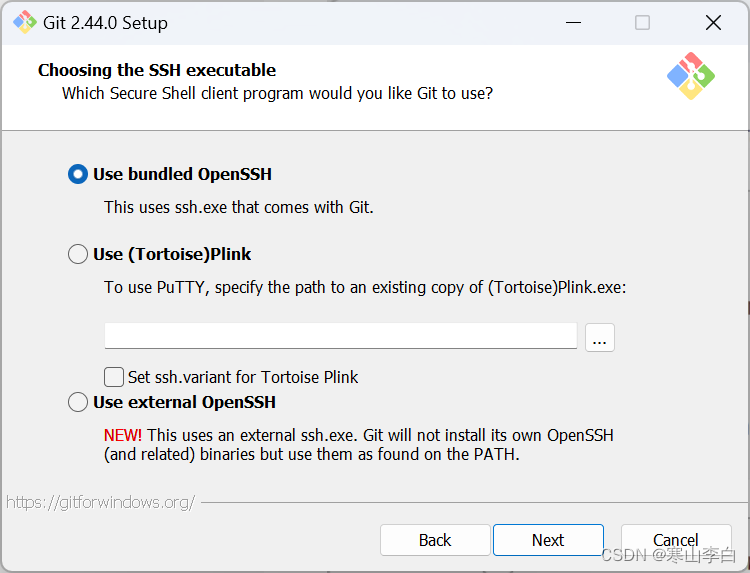Close the Git 2.44.0 Setup window
The image size is (750, 573).
[x=713, y=22]
